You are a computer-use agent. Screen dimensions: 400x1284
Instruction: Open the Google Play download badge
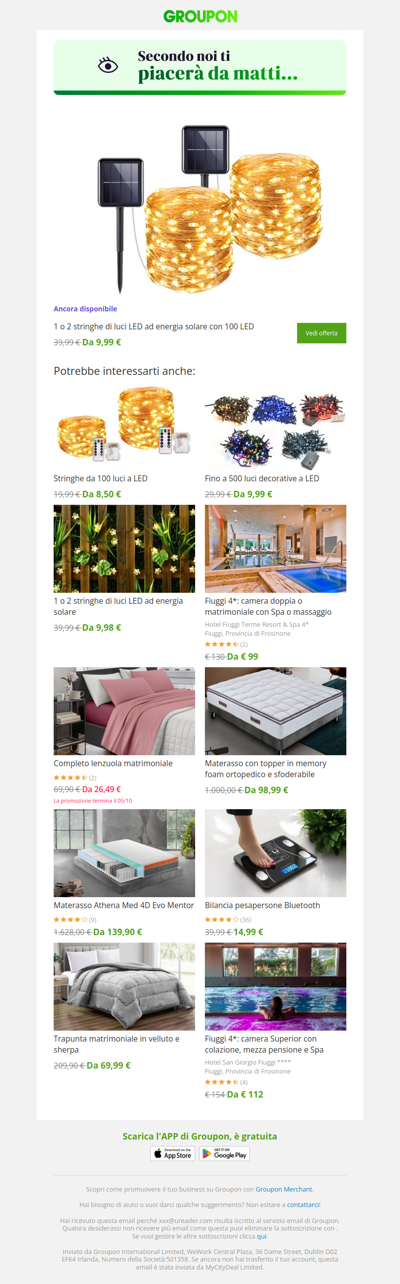pyautogui.click(x=224, y=1153)
